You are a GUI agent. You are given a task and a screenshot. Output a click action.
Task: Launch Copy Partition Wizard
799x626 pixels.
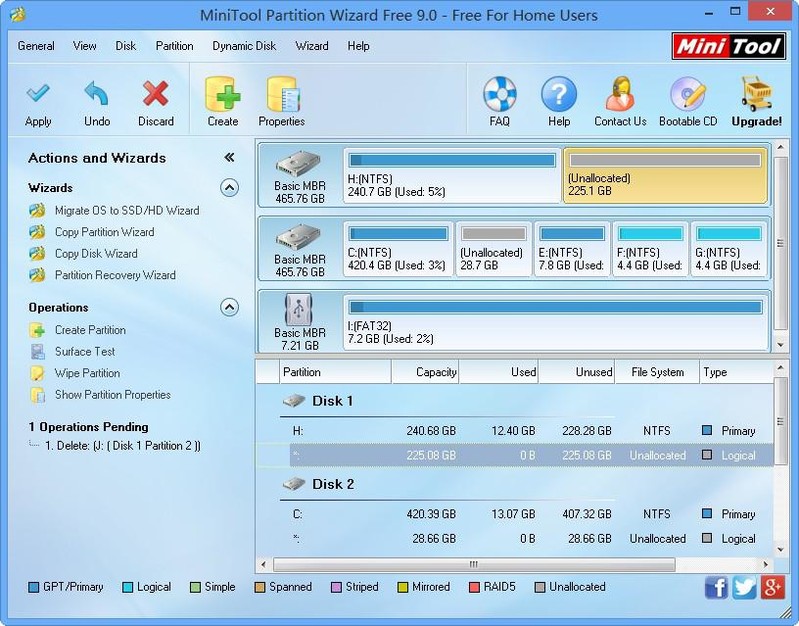coord(104,232)
